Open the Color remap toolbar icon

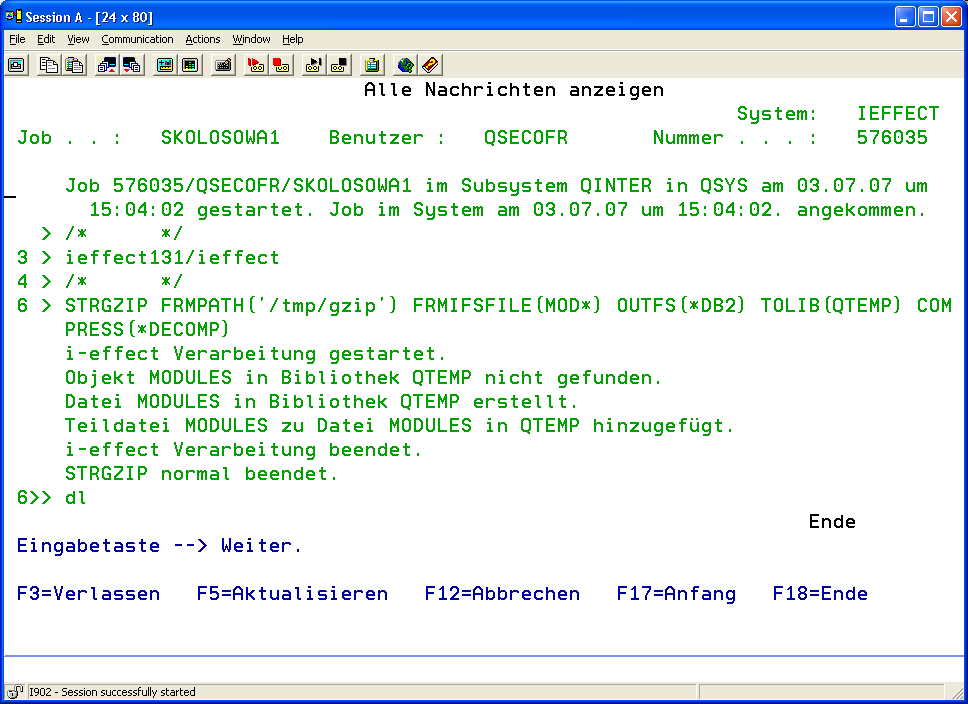click(x=190, y=65)
